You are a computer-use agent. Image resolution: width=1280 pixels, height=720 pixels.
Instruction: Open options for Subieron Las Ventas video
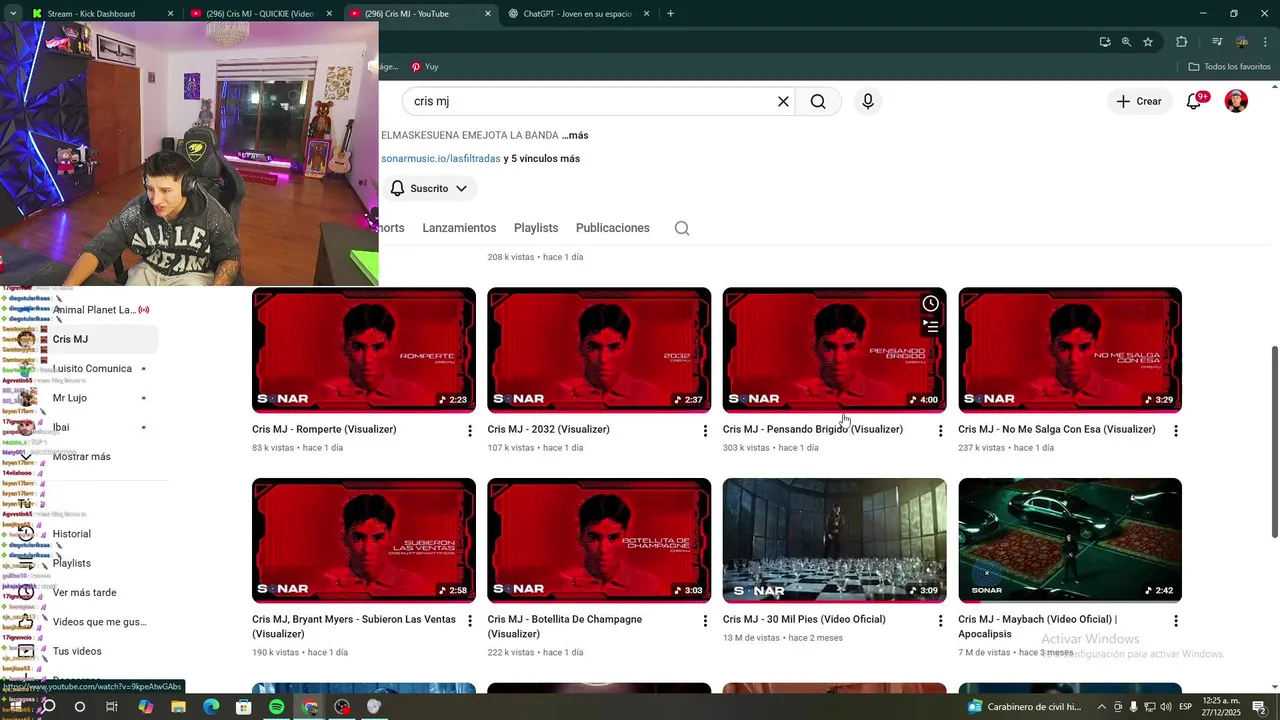coord(470,621)
